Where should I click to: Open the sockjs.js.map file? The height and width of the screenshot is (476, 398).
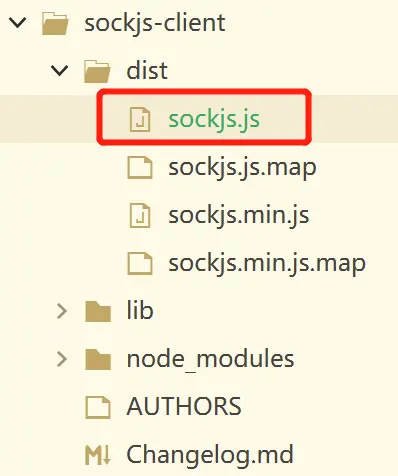point(242,167)
